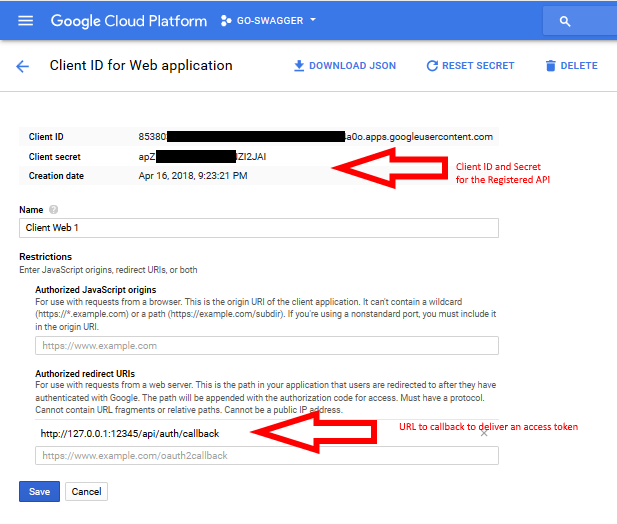The width and height of the screenshot is (617, 524).
Task: Open the hamburger navigation menu
Action: tap(26, 20)
